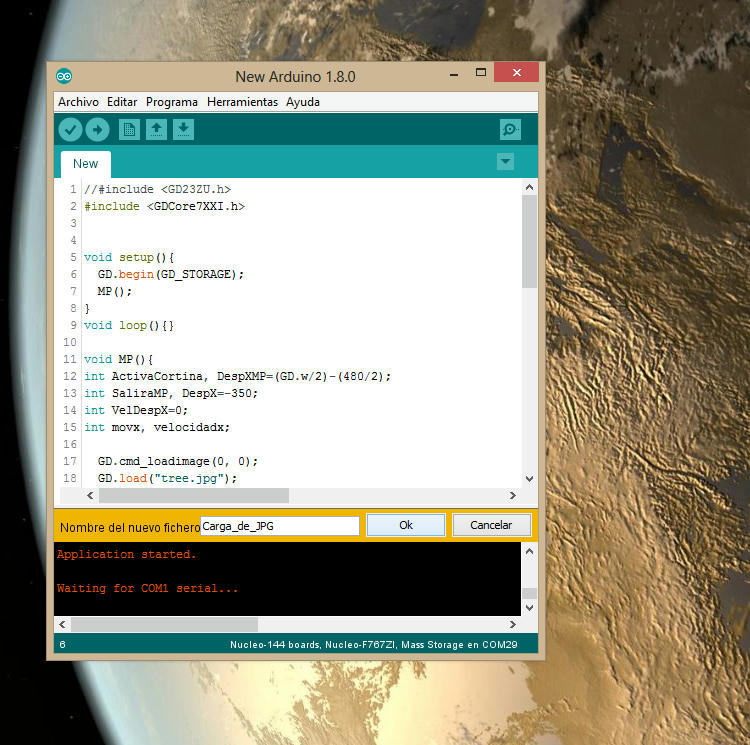750x745 pixels.
Task: Click the Cancelar button
Action: point(491,525)
